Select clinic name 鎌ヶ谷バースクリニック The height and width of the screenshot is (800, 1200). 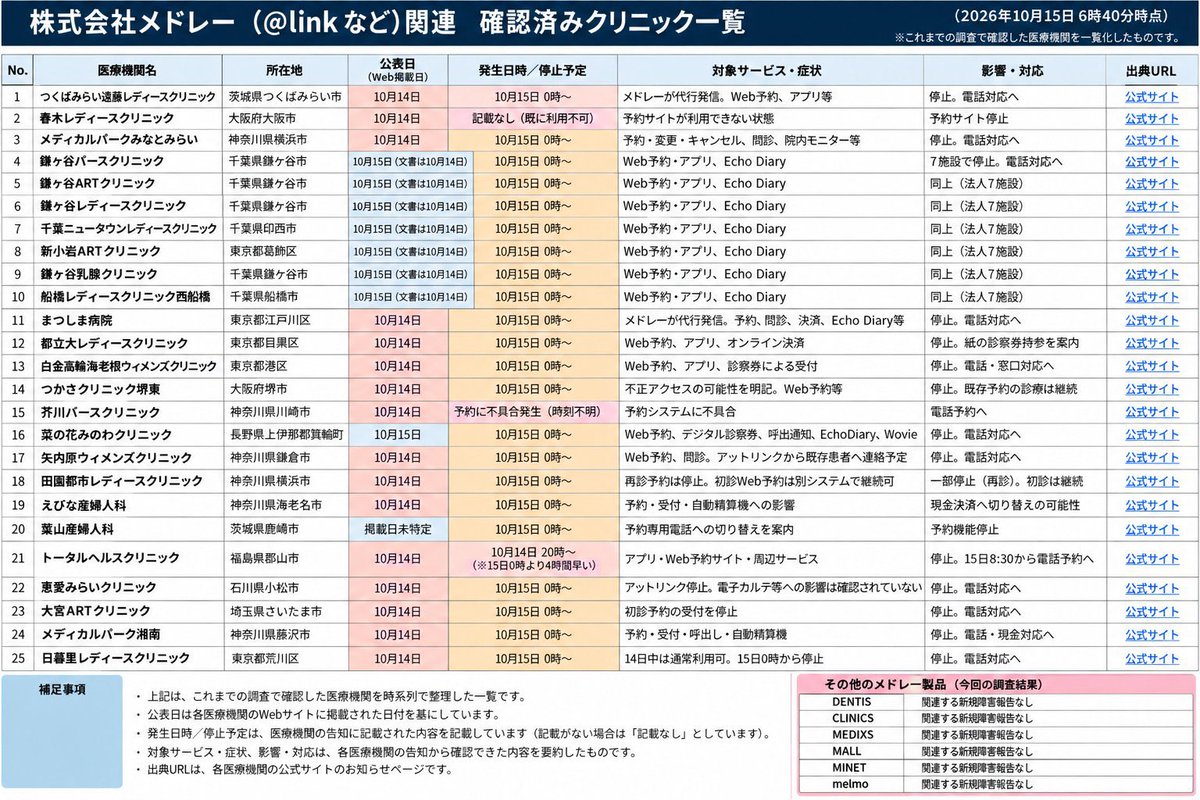103,161
